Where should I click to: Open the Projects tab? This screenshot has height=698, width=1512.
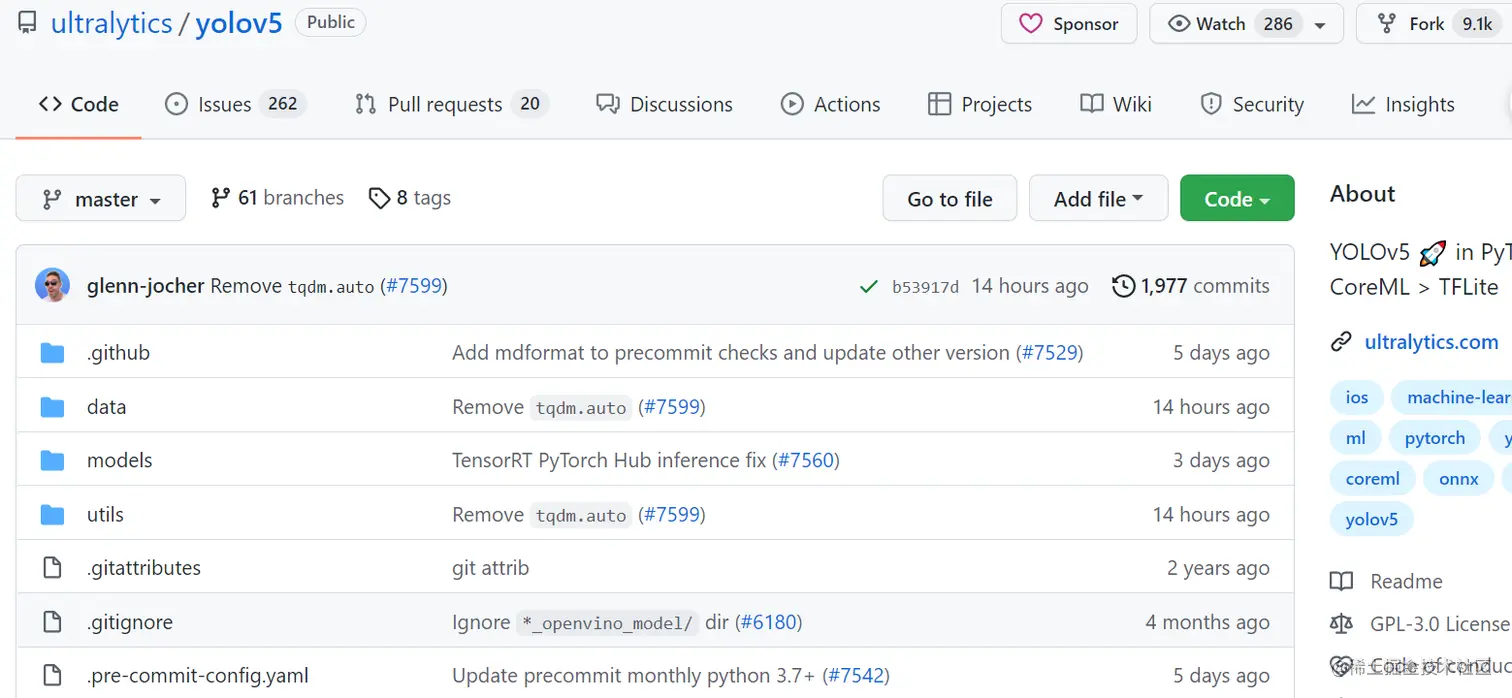click(979, 104)
